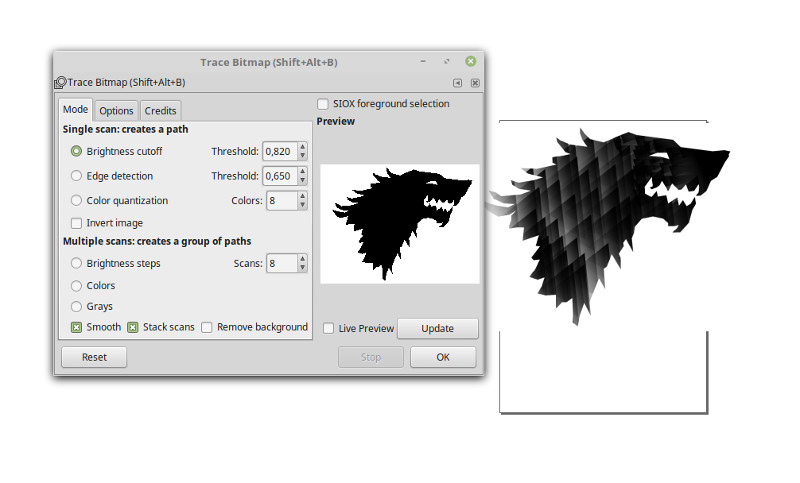The image size is (800, 483).
Task: Open the Credits tab
Action: point(160,111)
